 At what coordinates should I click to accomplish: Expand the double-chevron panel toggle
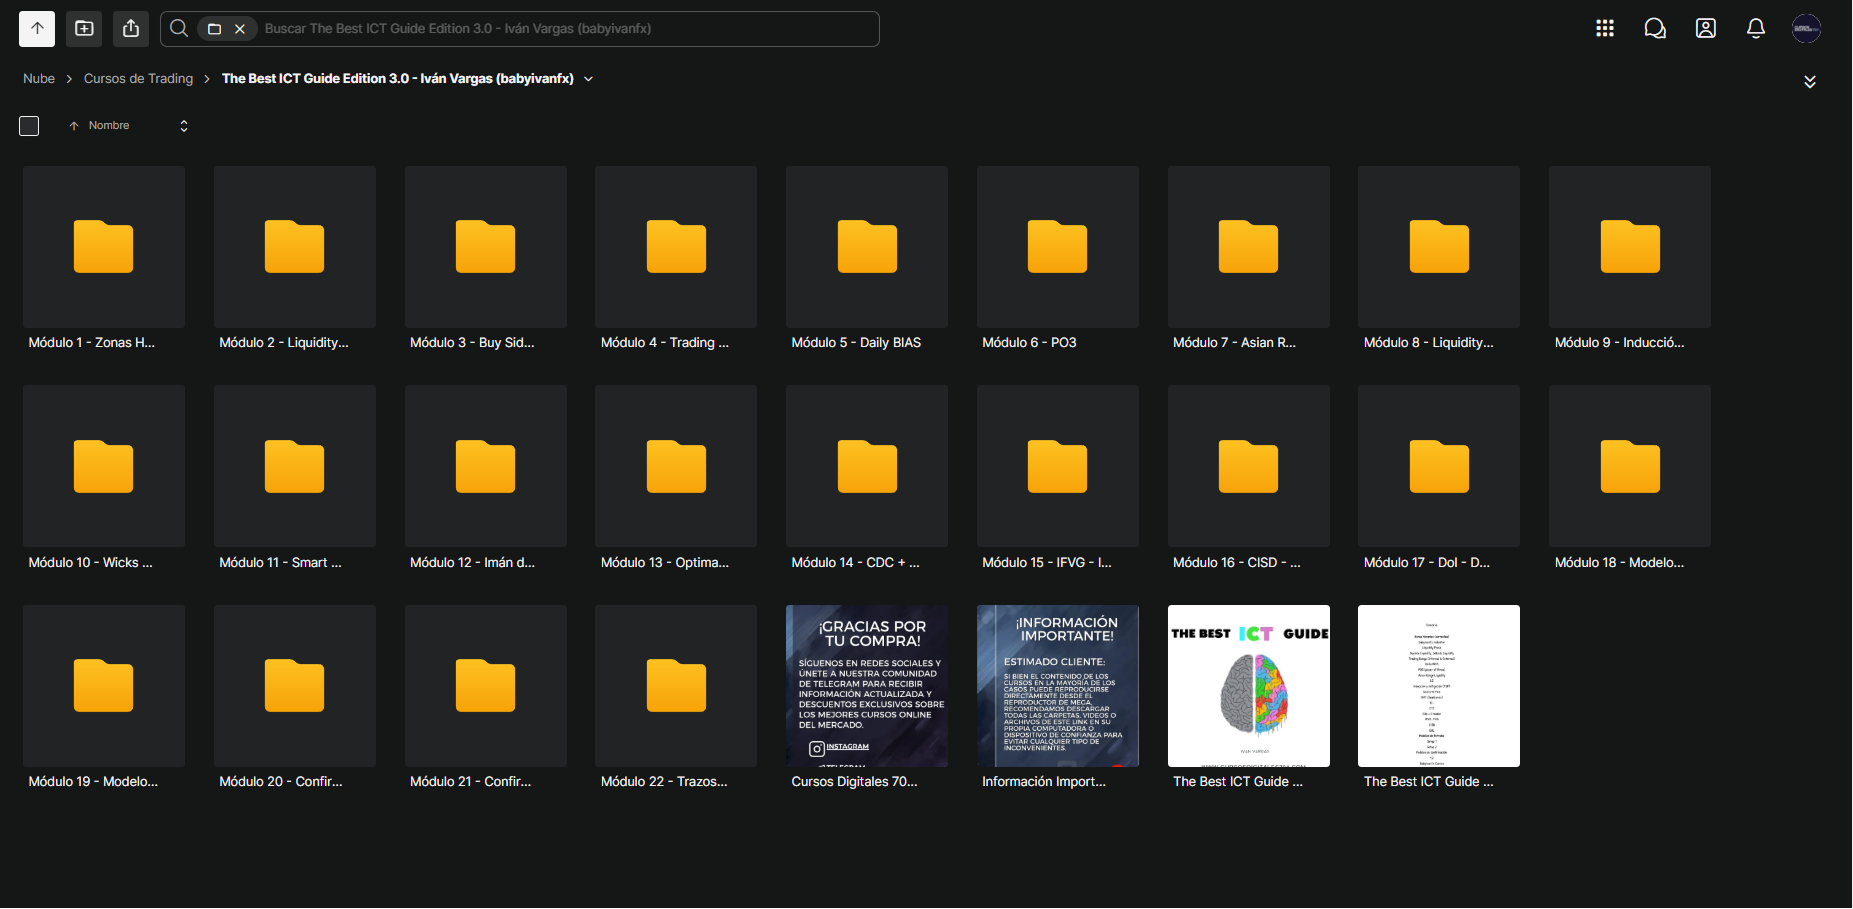click(x=1810, y=82)
